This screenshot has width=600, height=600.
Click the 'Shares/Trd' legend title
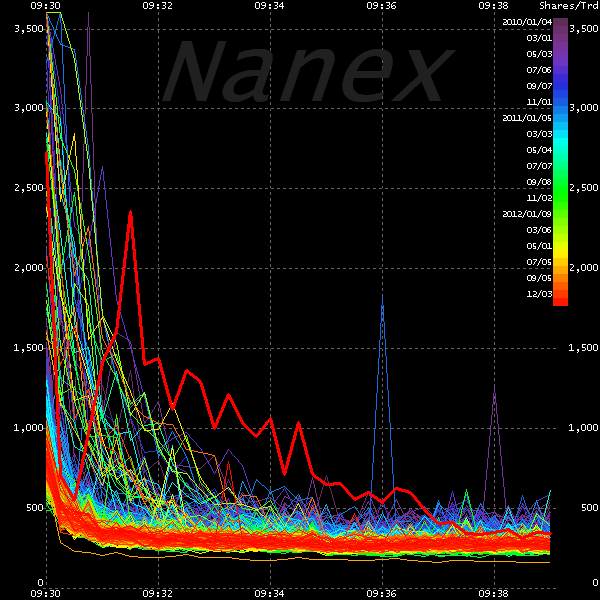click(569, 5)
